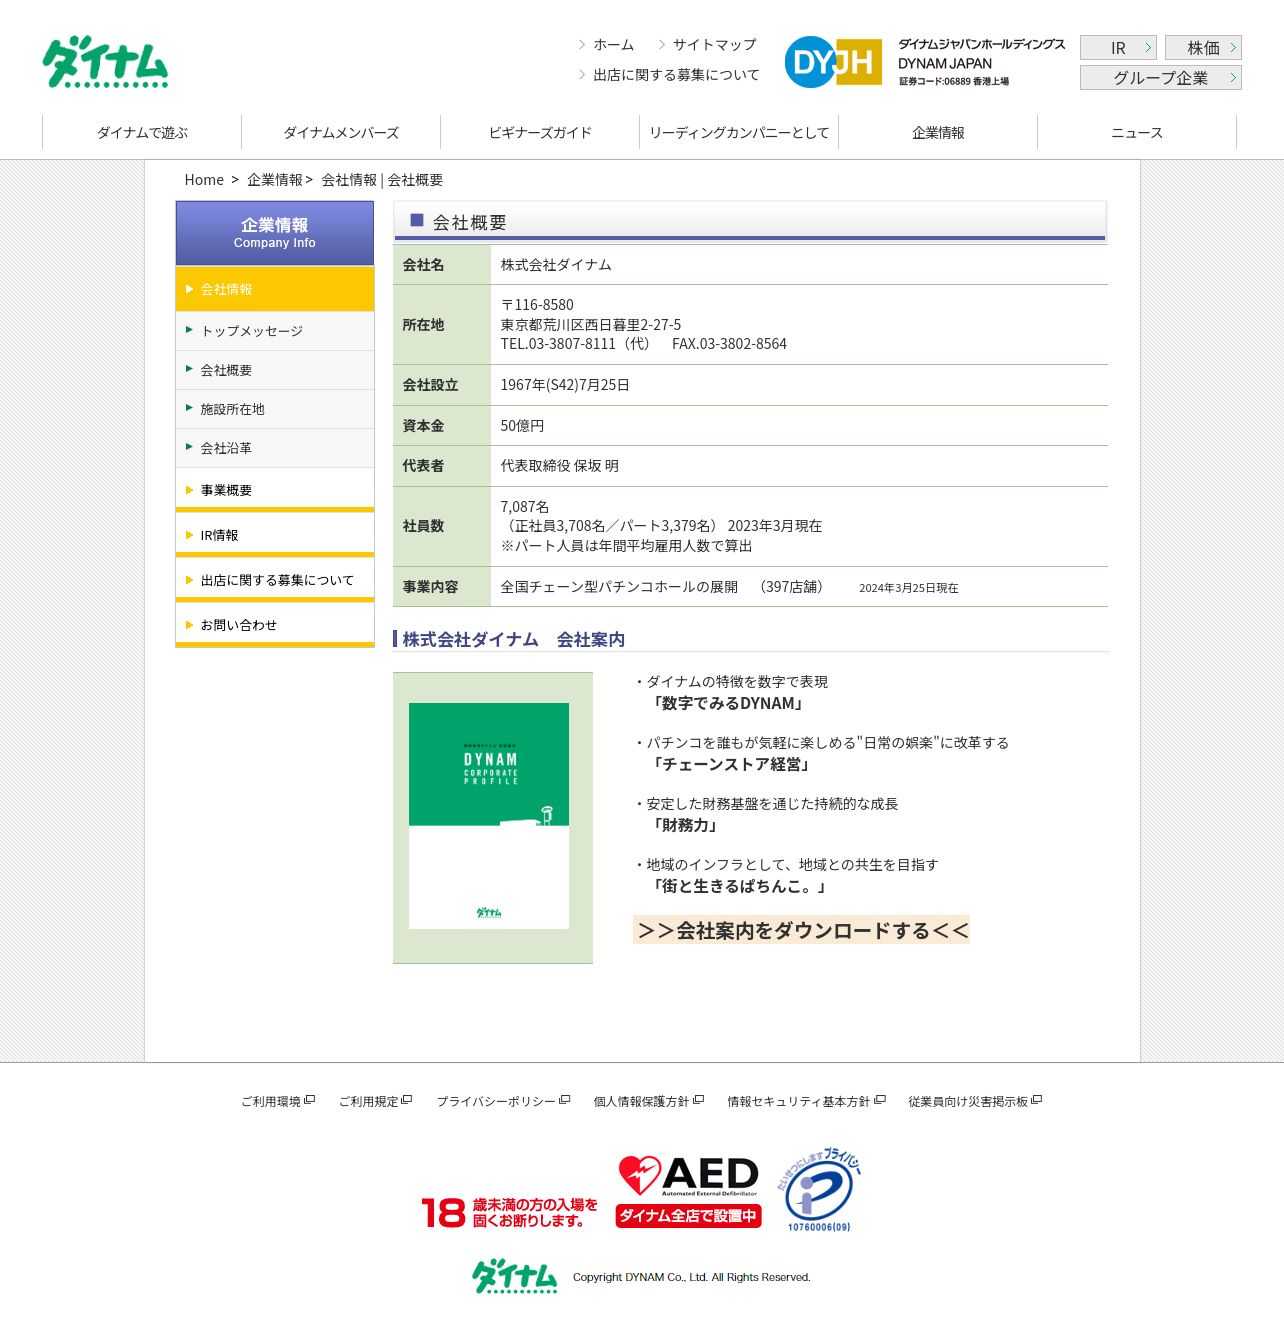The image size is (1284, 1324).
Task: Click the 7,087名 employee count
Action: 525,507
